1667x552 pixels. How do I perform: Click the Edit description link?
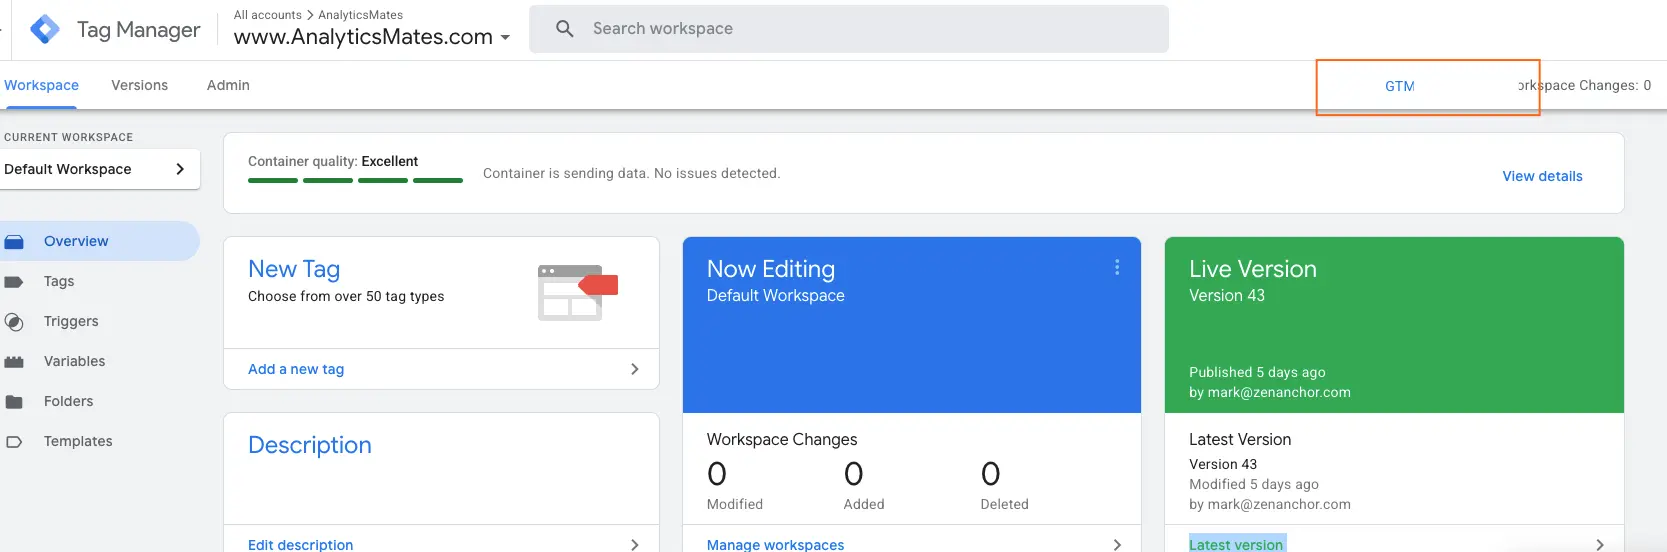300,544
